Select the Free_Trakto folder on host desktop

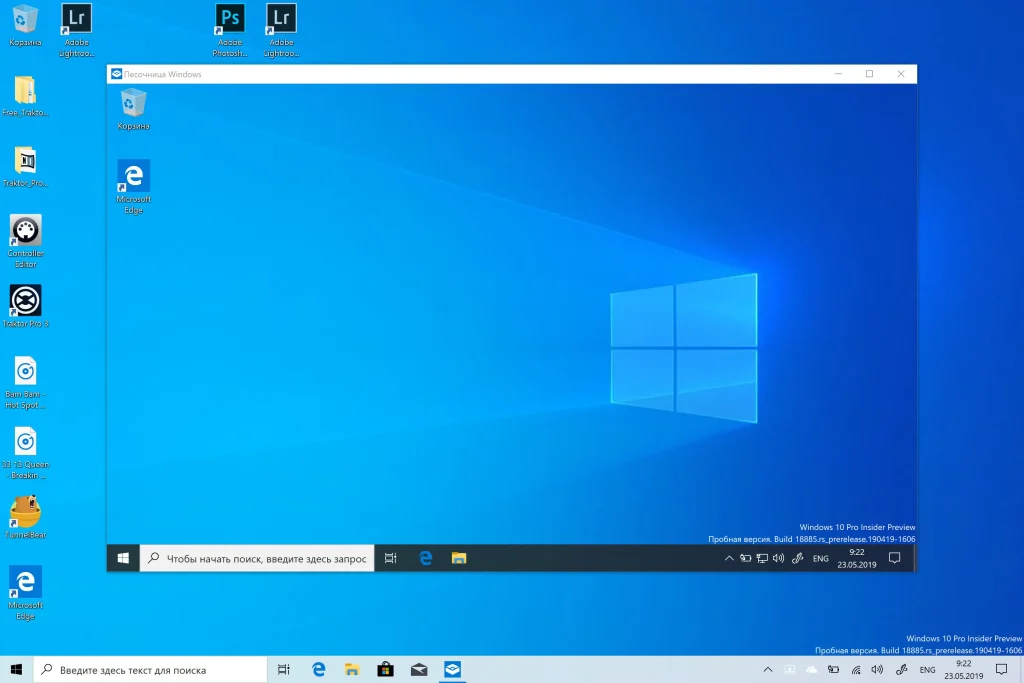click(26, 91)
